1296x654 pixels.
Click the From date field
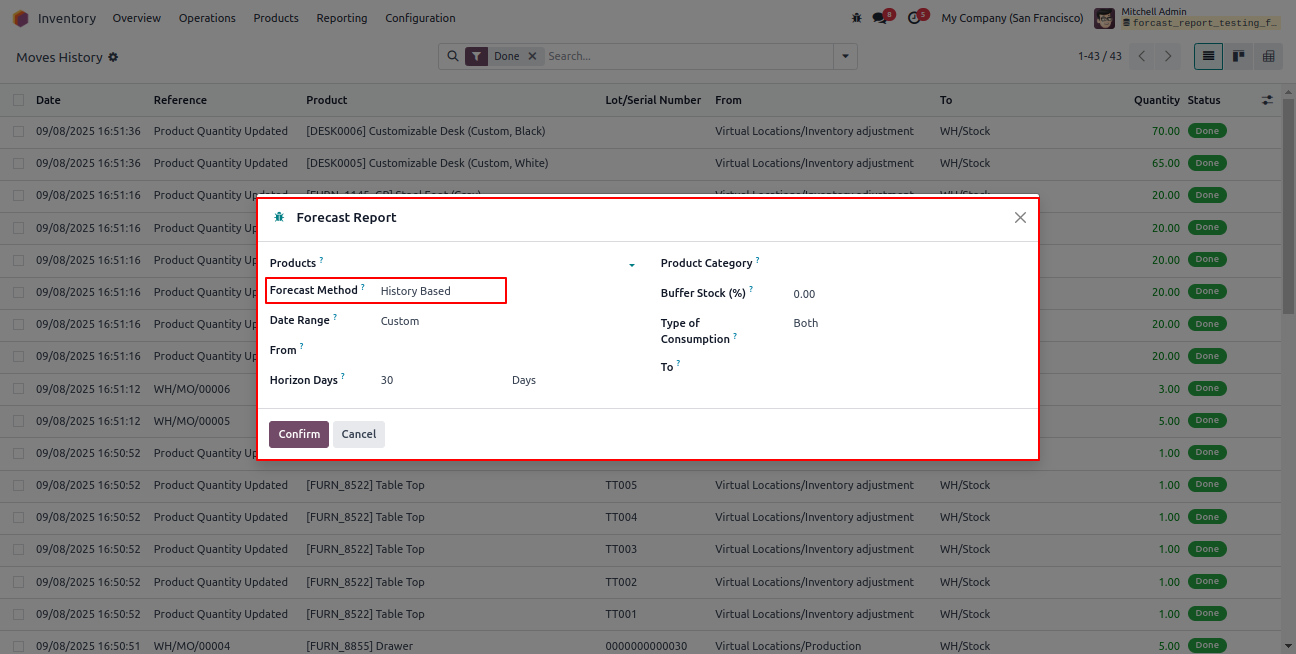[x=505, y=350]
